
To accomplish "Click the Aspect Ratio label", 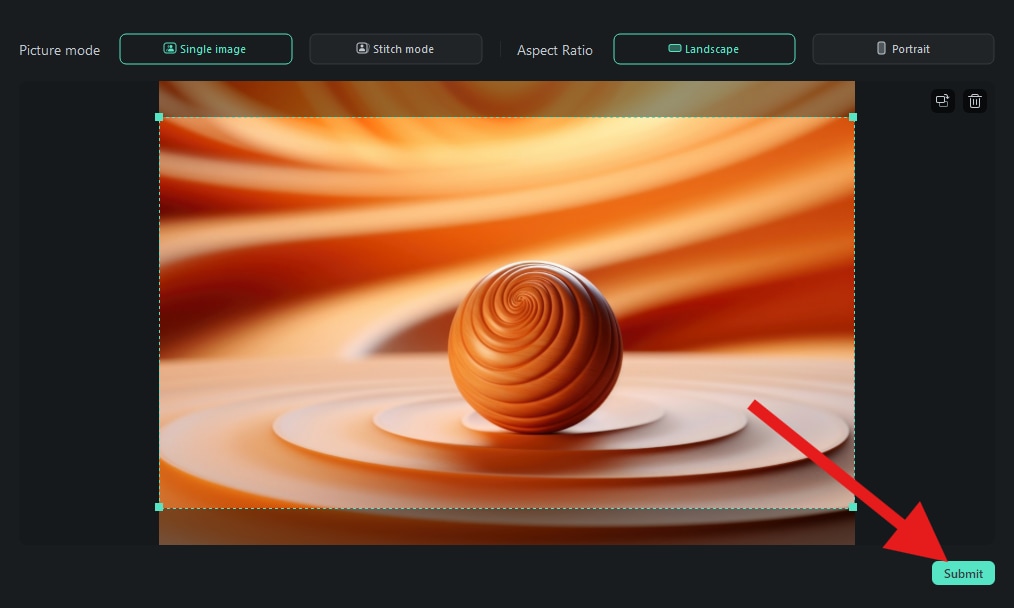I will coord(555,50).
